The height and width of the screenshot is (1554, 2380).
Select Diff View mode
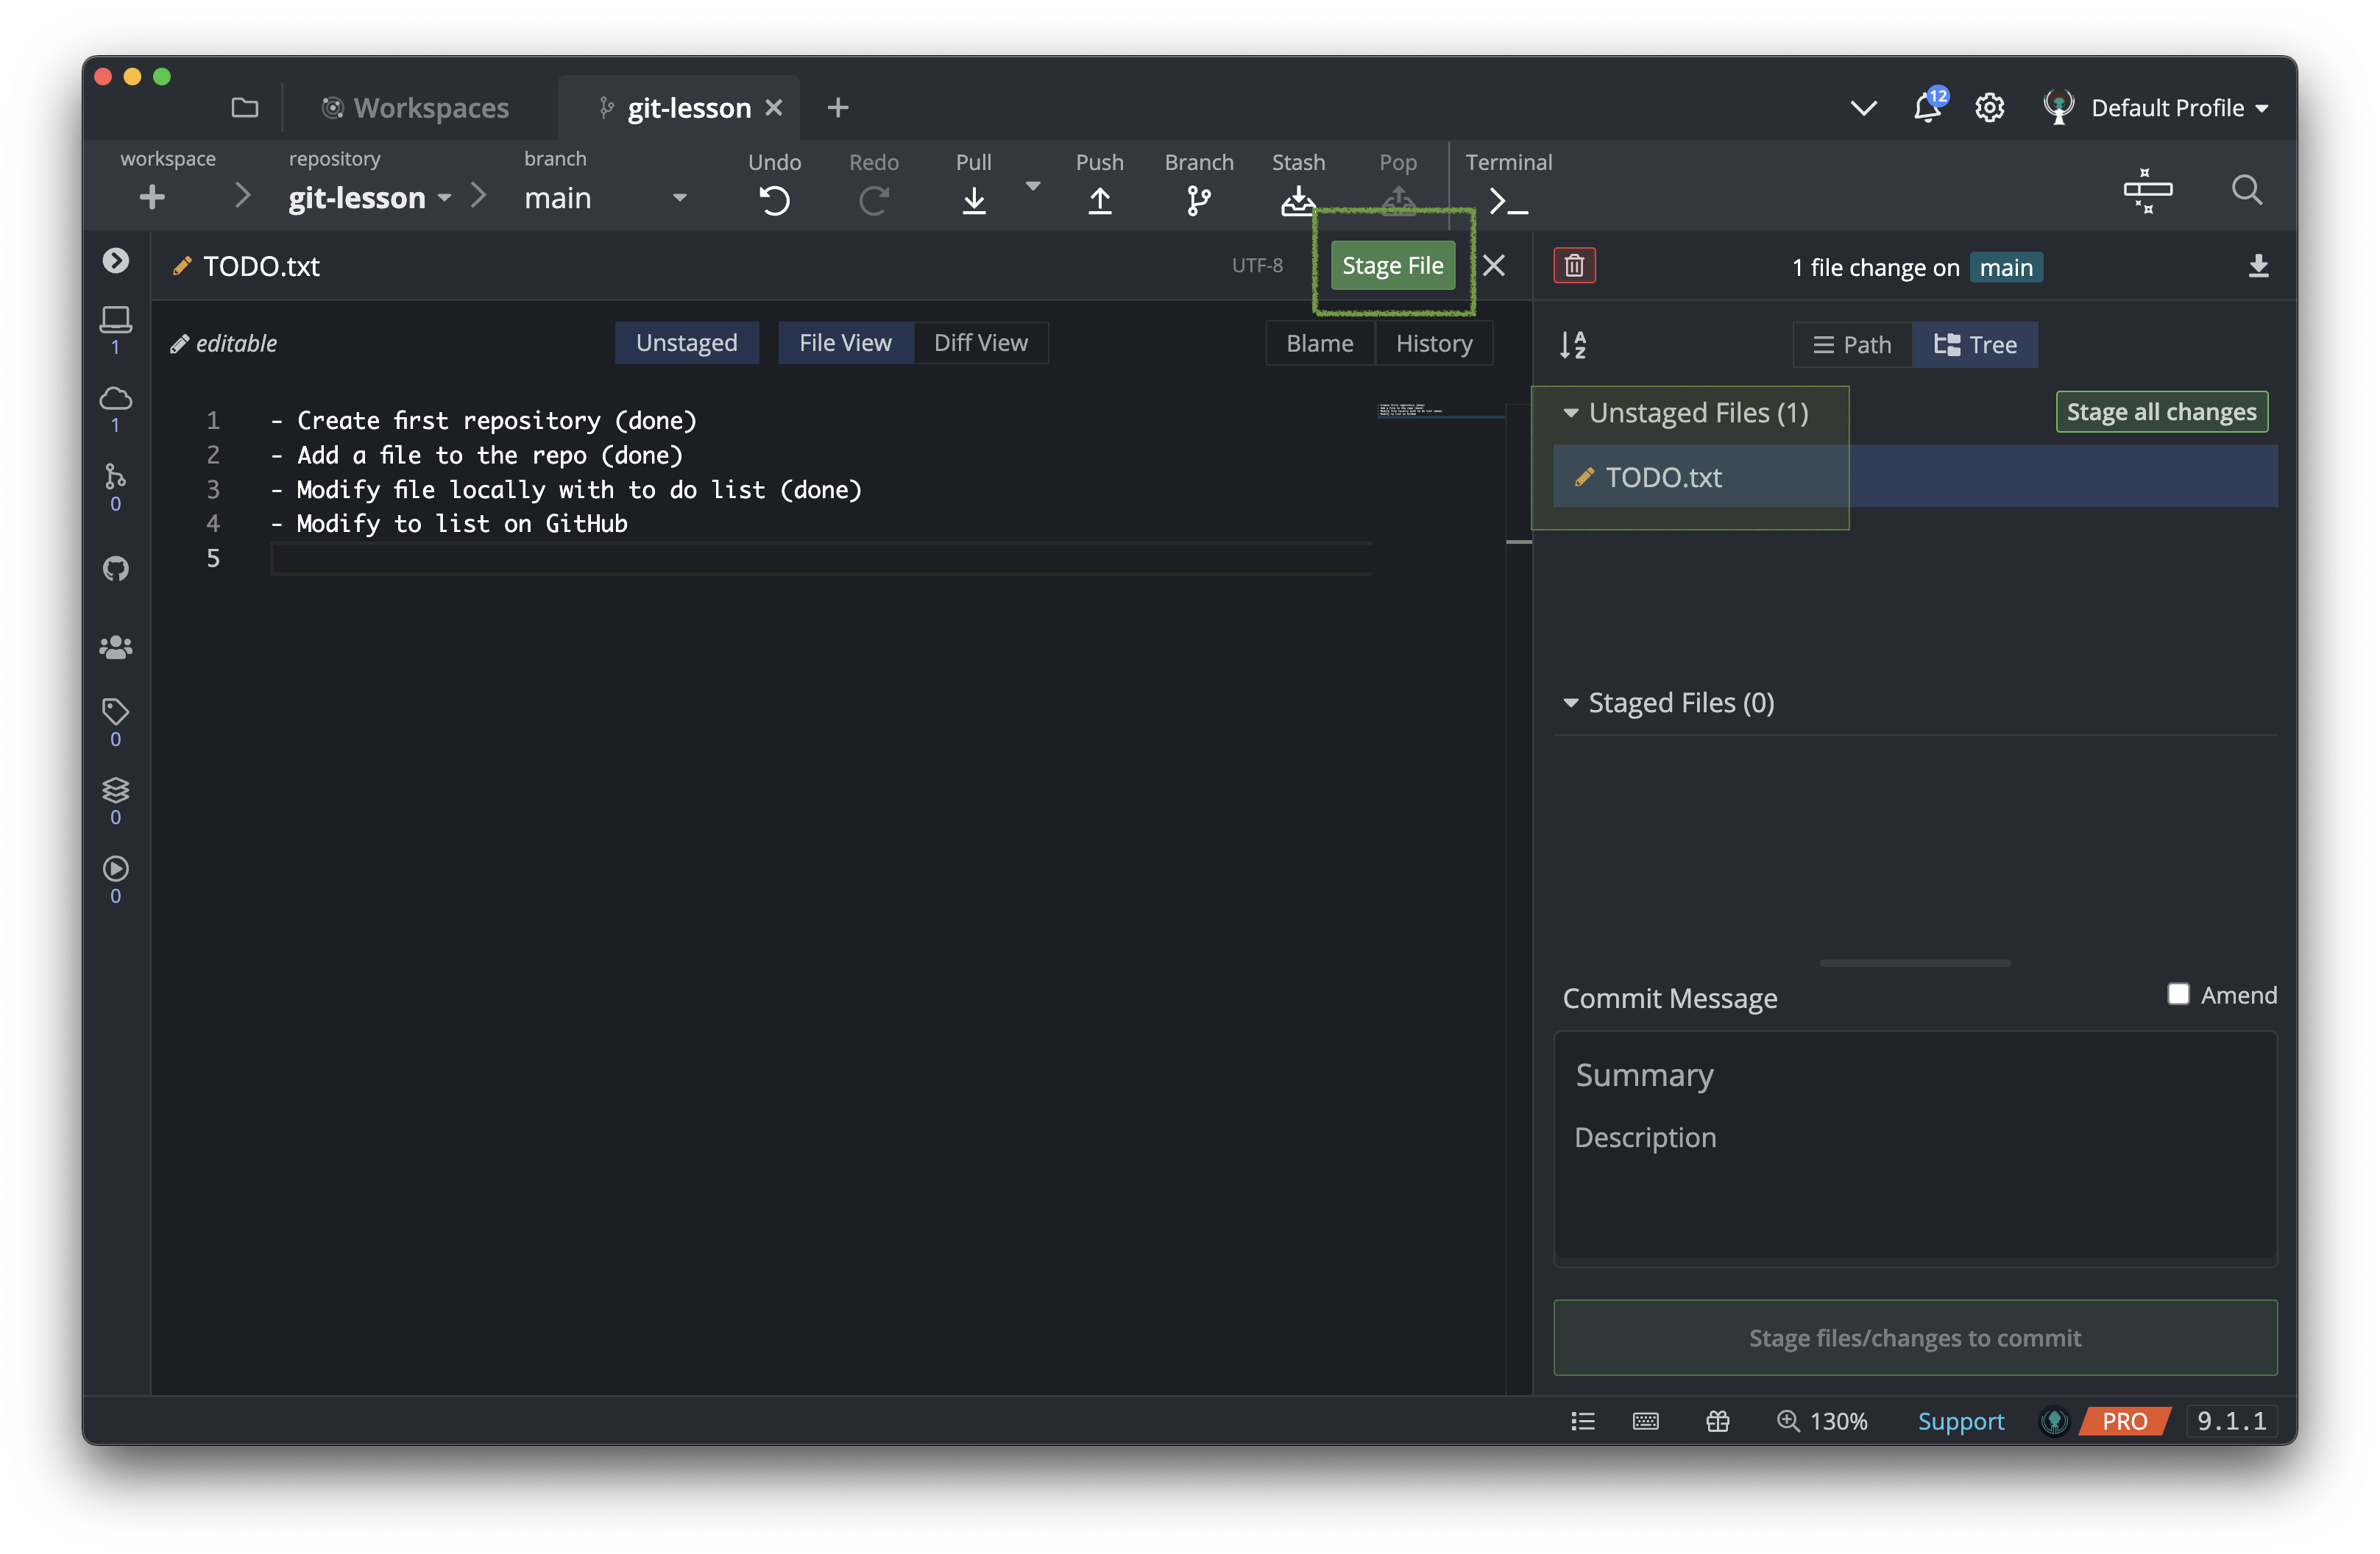coord(980,343)
